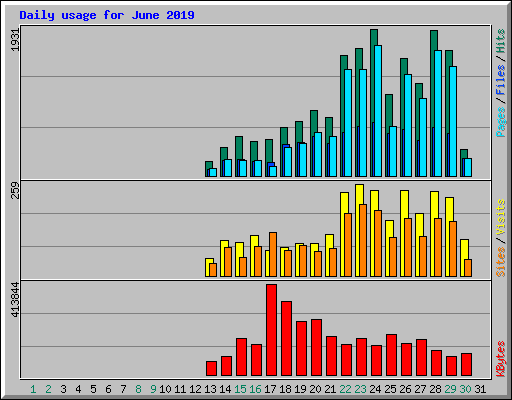This screenshot has width=512, height=400.
Task: Select the y-axis label 413844
Action: pyautogui.click(x=16, y=299)
